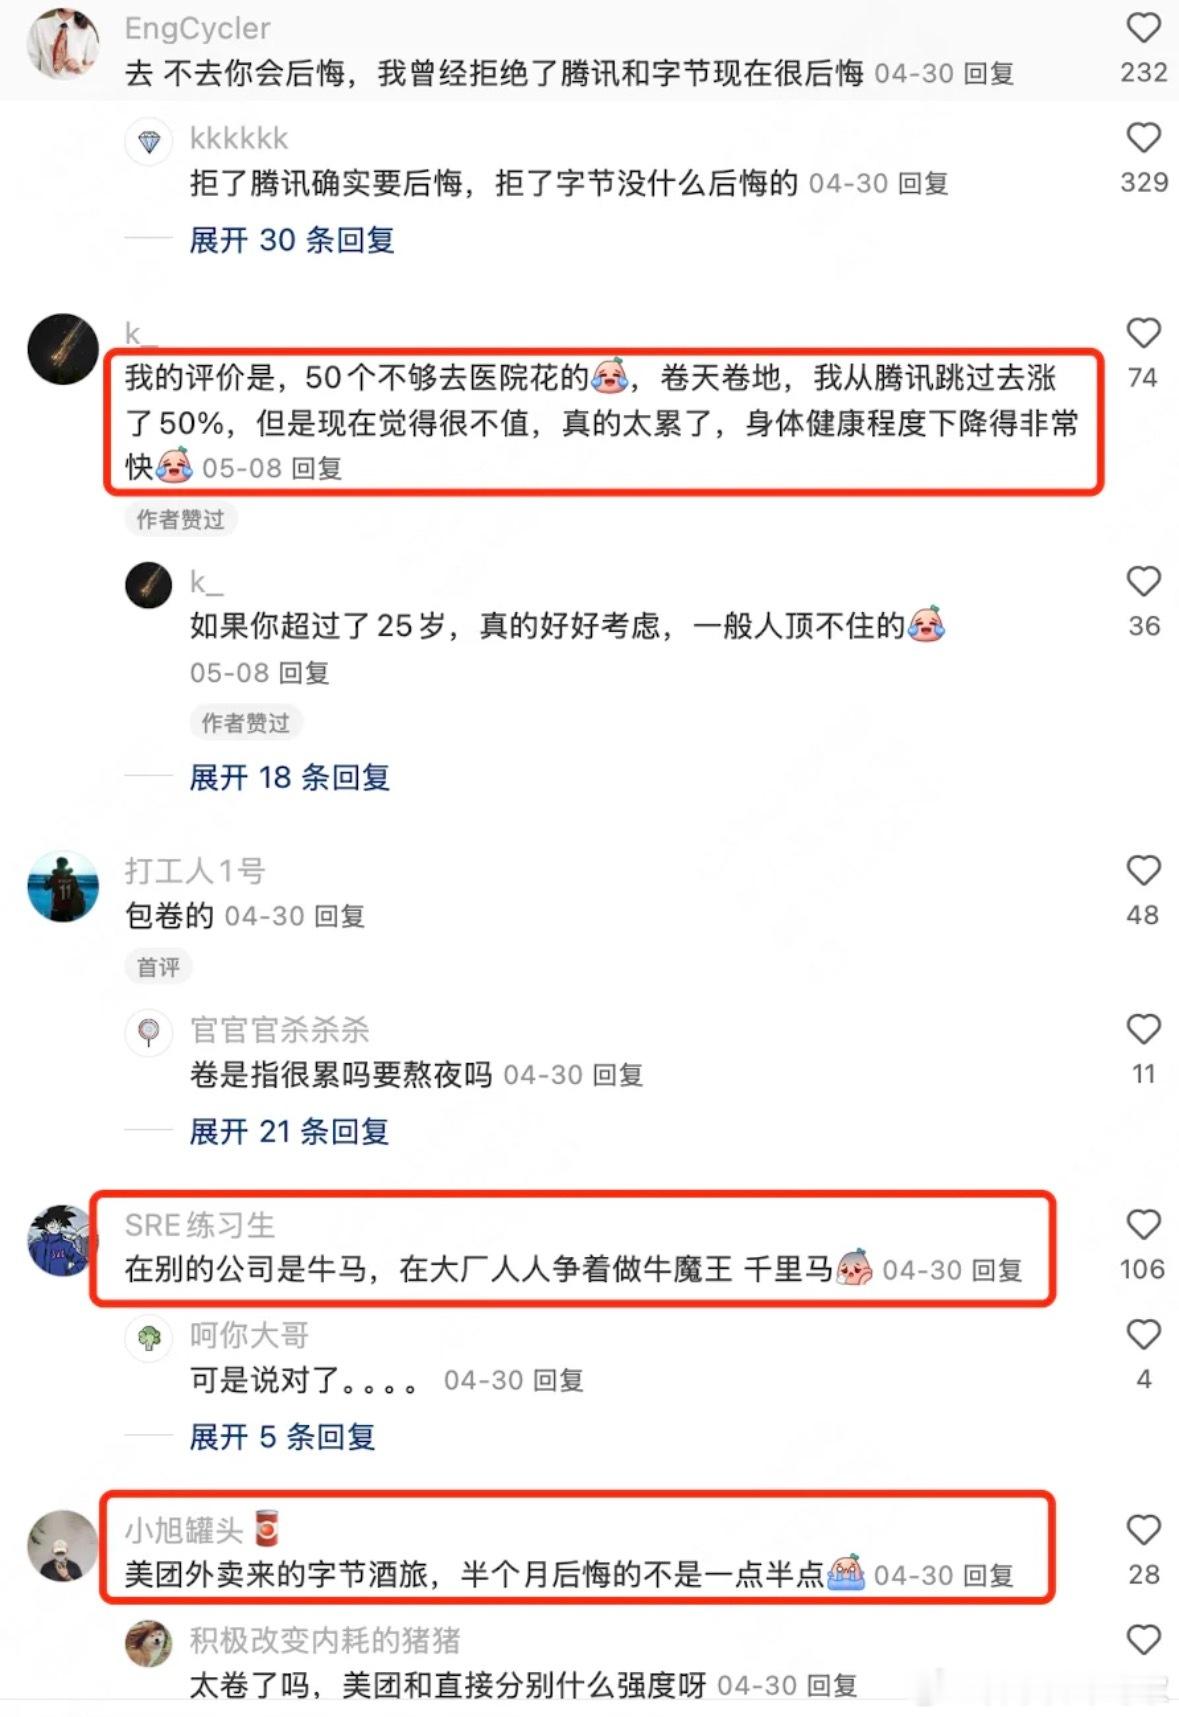
Task: Reply to SRE练习生's 牛马 comment
Action: tap(997, 1271)
